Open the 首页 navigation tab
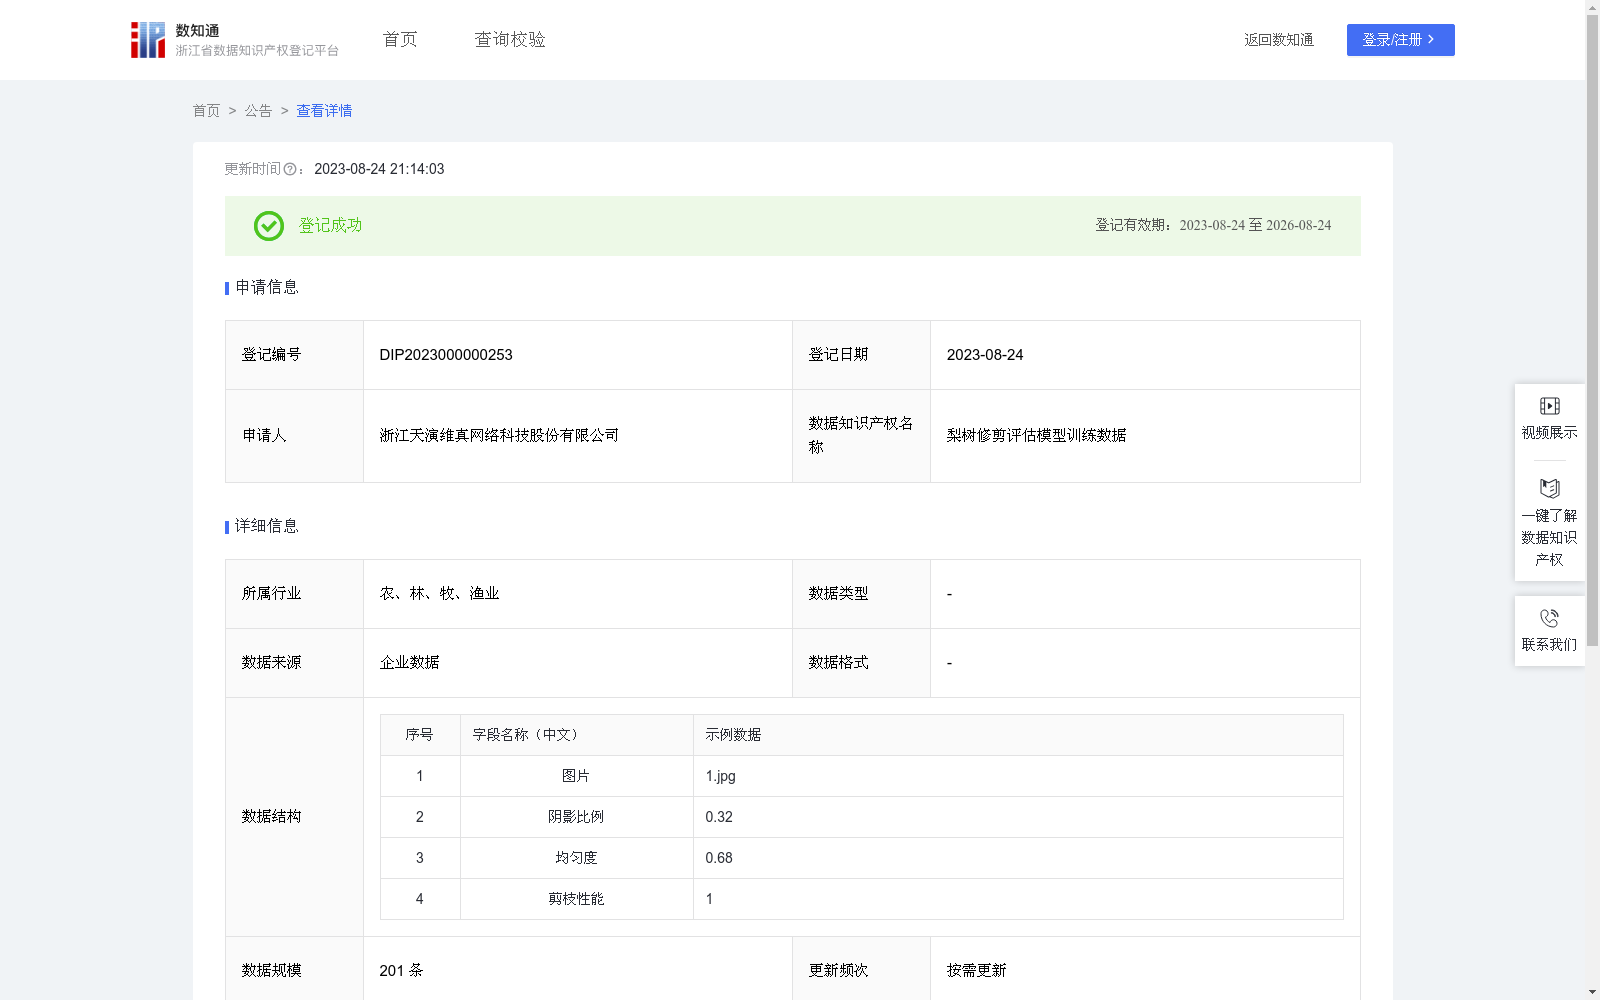Screen dimensions: 1600x1000 400,40
